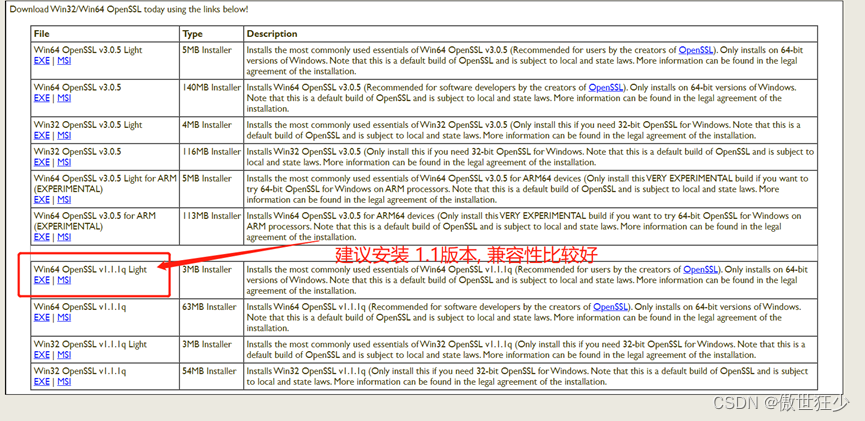Open OpenSSL link in Win64 v1.1.1q 63MB description
This screenshot has width=865, height=421.
[611, 307]
